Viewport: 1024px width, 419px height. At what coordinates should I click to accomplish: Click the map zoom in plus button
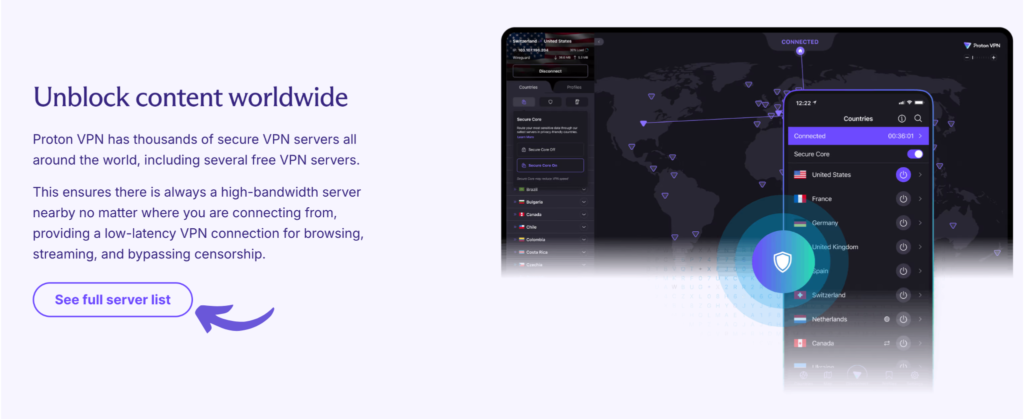pyautogui.click(x=994, y=57)
